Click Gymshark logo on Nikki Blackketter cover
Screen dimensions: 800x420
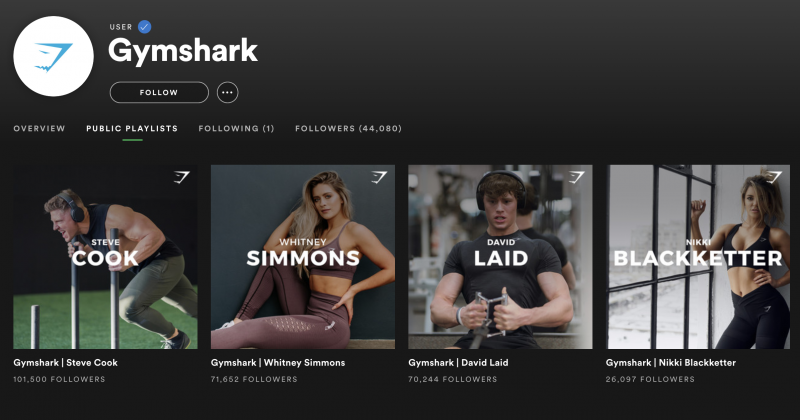773,177
